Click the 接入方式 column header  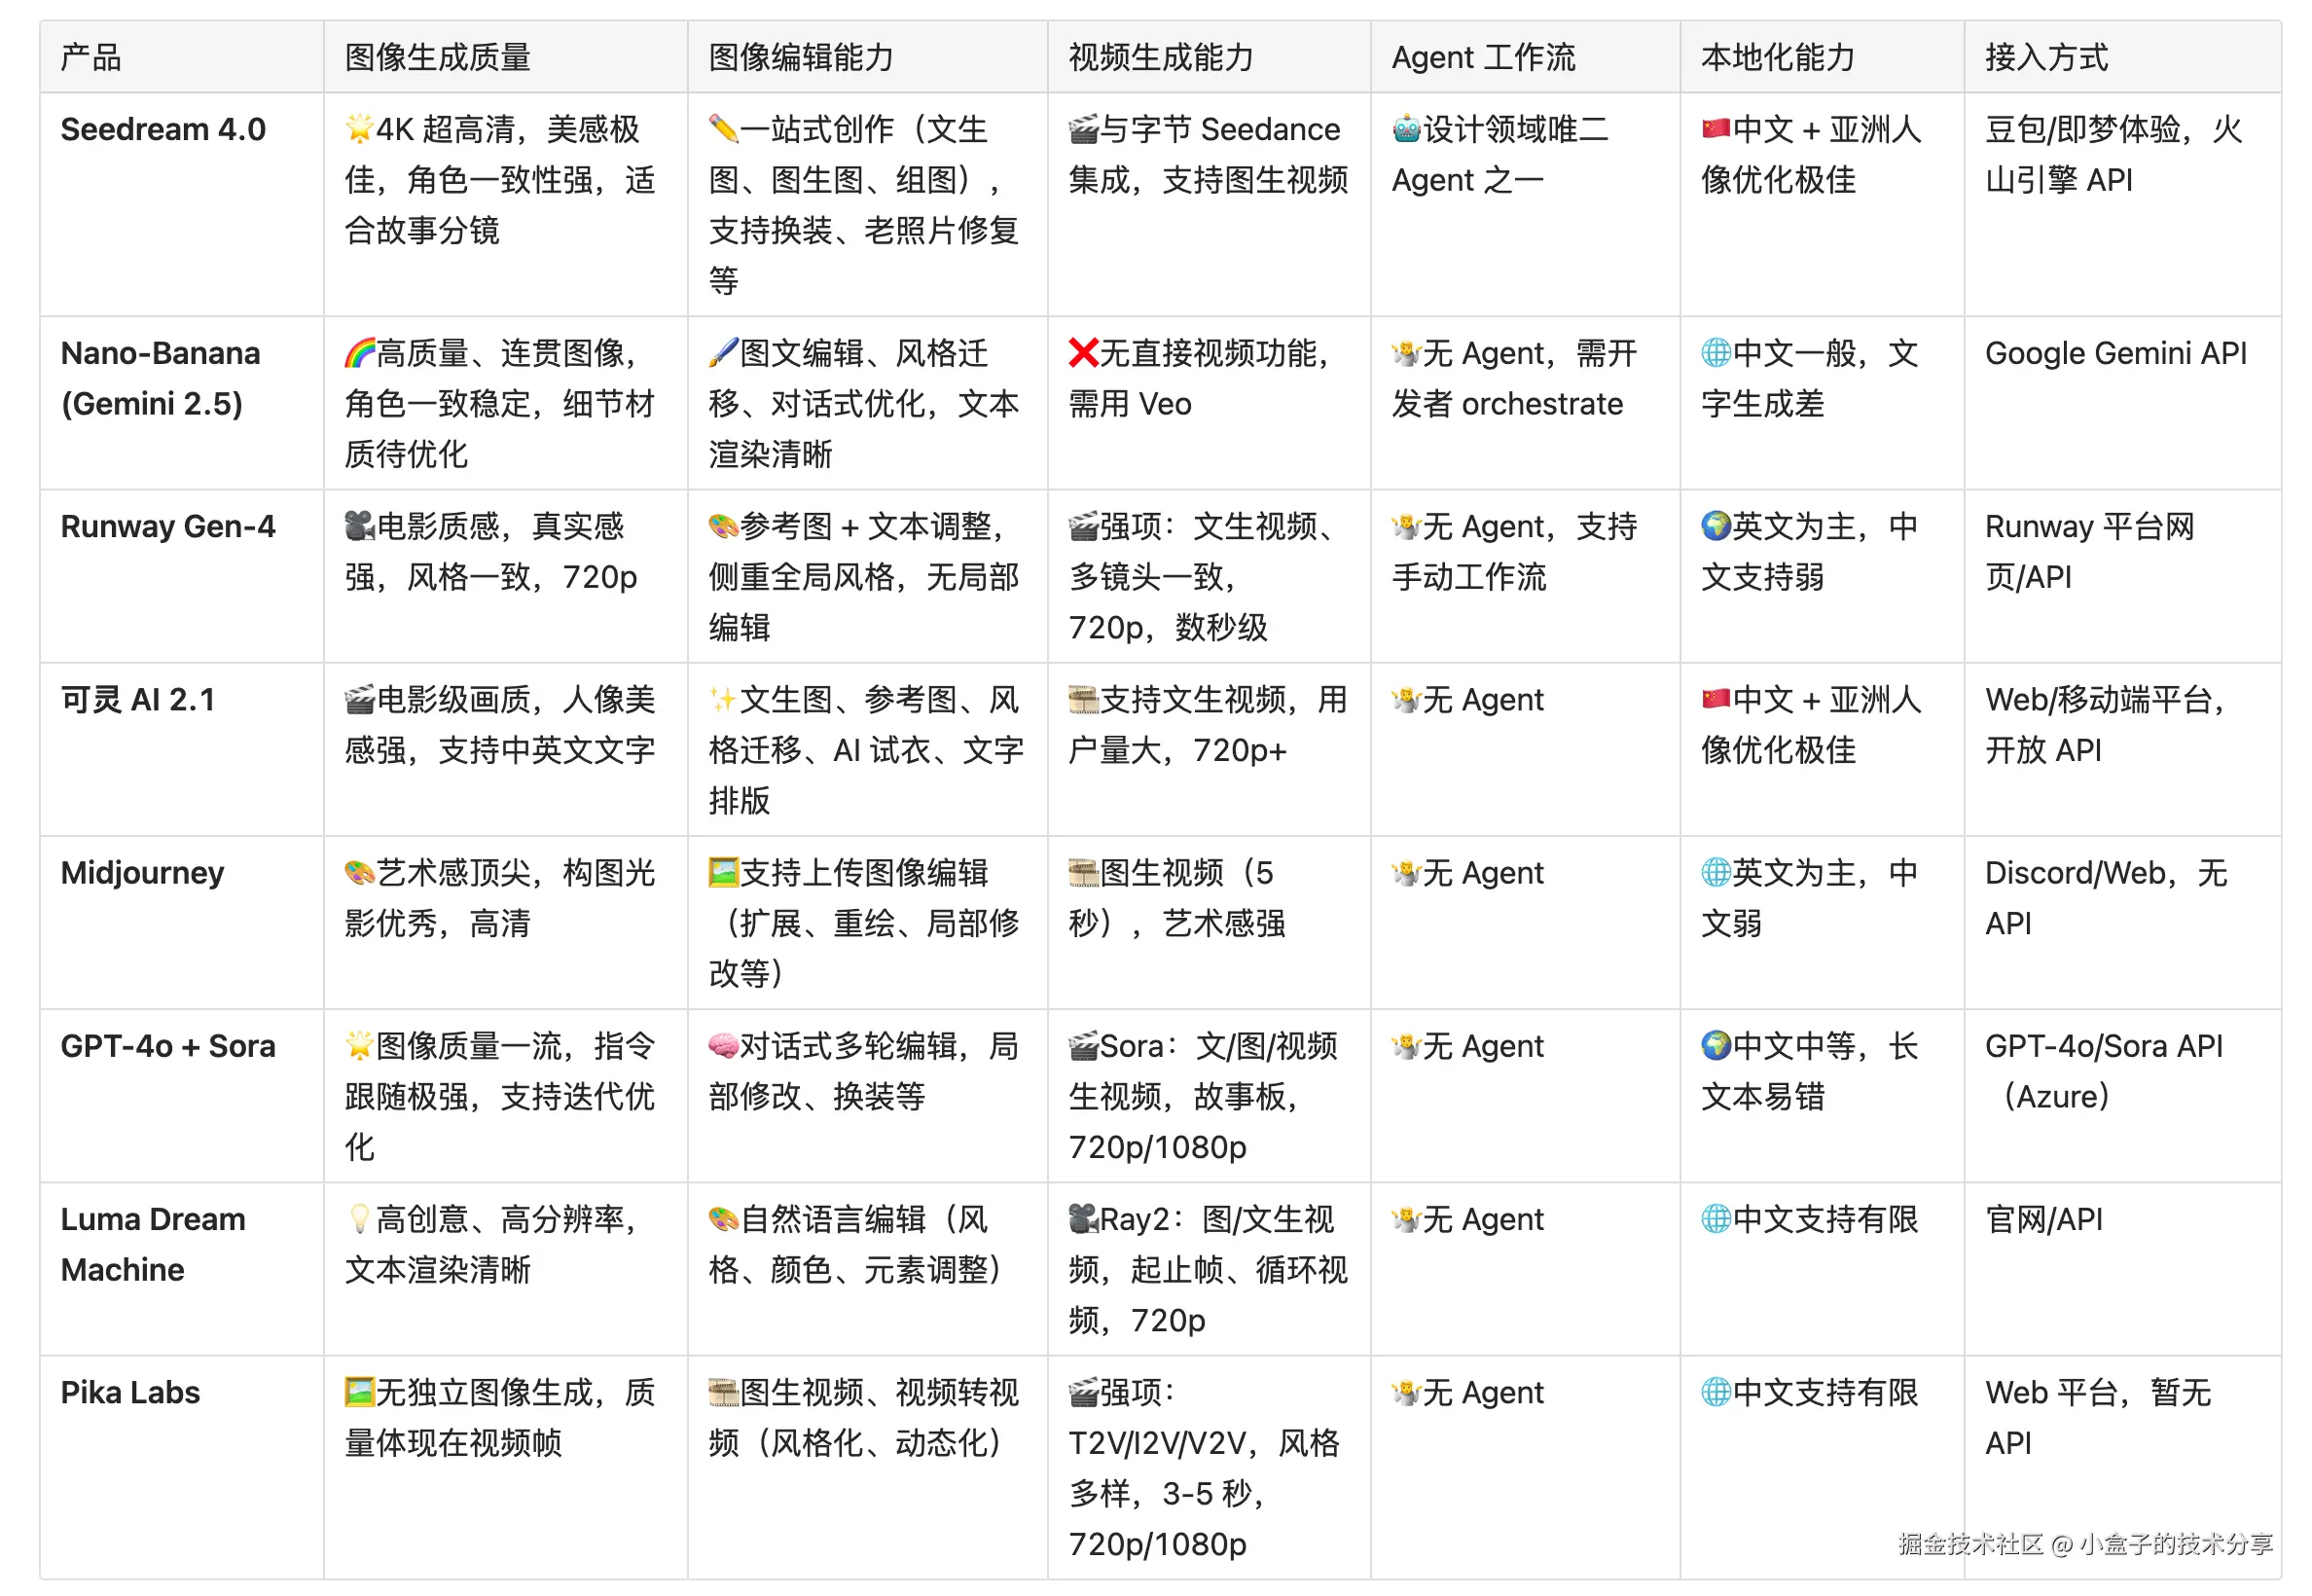[x=2045, y=57]
